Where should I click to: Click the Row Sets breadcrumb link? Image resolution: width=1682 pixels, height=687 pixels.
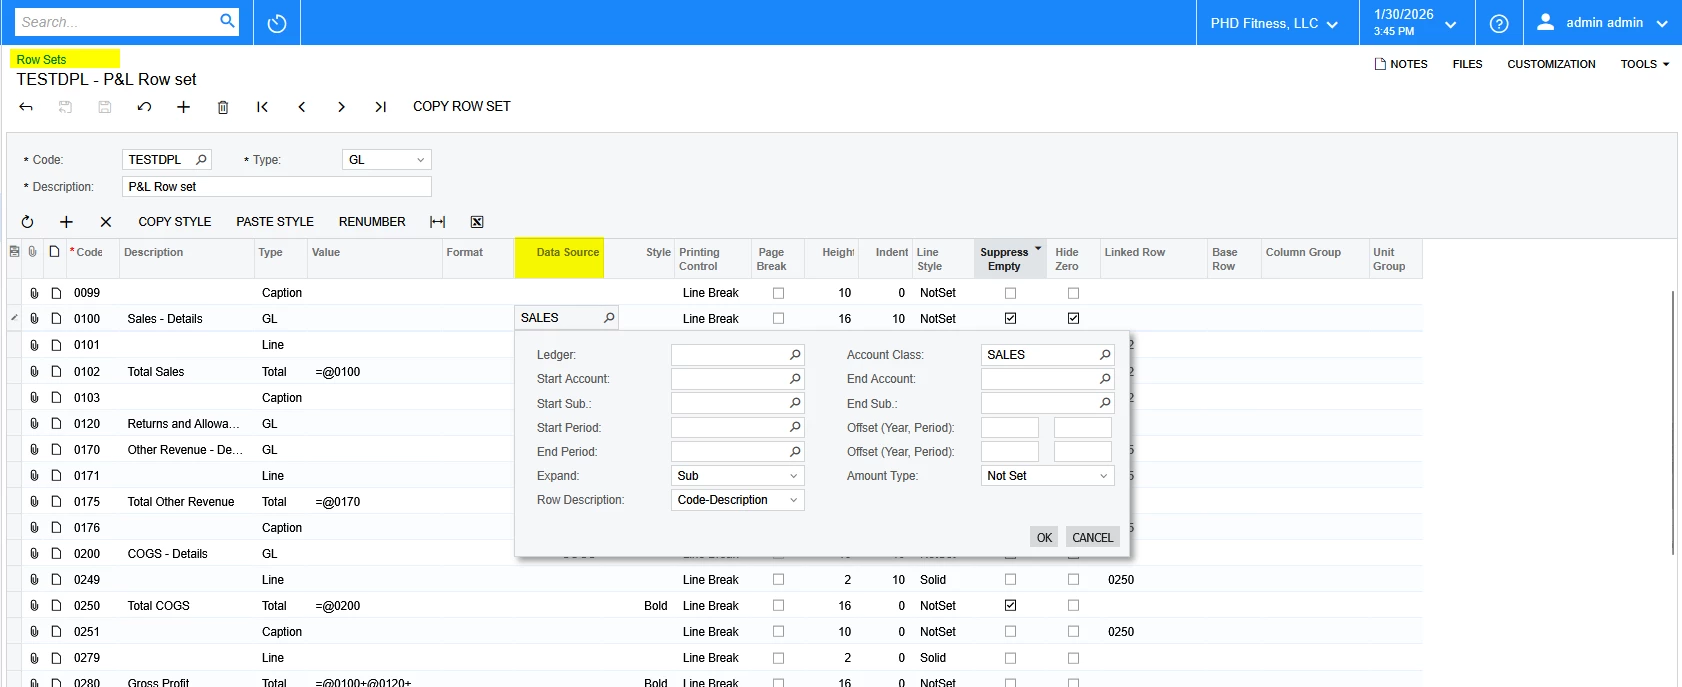point(41,60)
